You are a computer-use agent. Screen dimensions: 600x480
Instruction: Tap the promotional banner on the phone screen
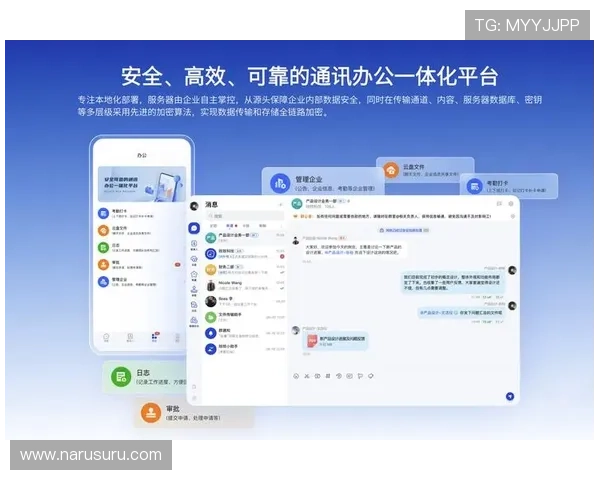[142, 184]
